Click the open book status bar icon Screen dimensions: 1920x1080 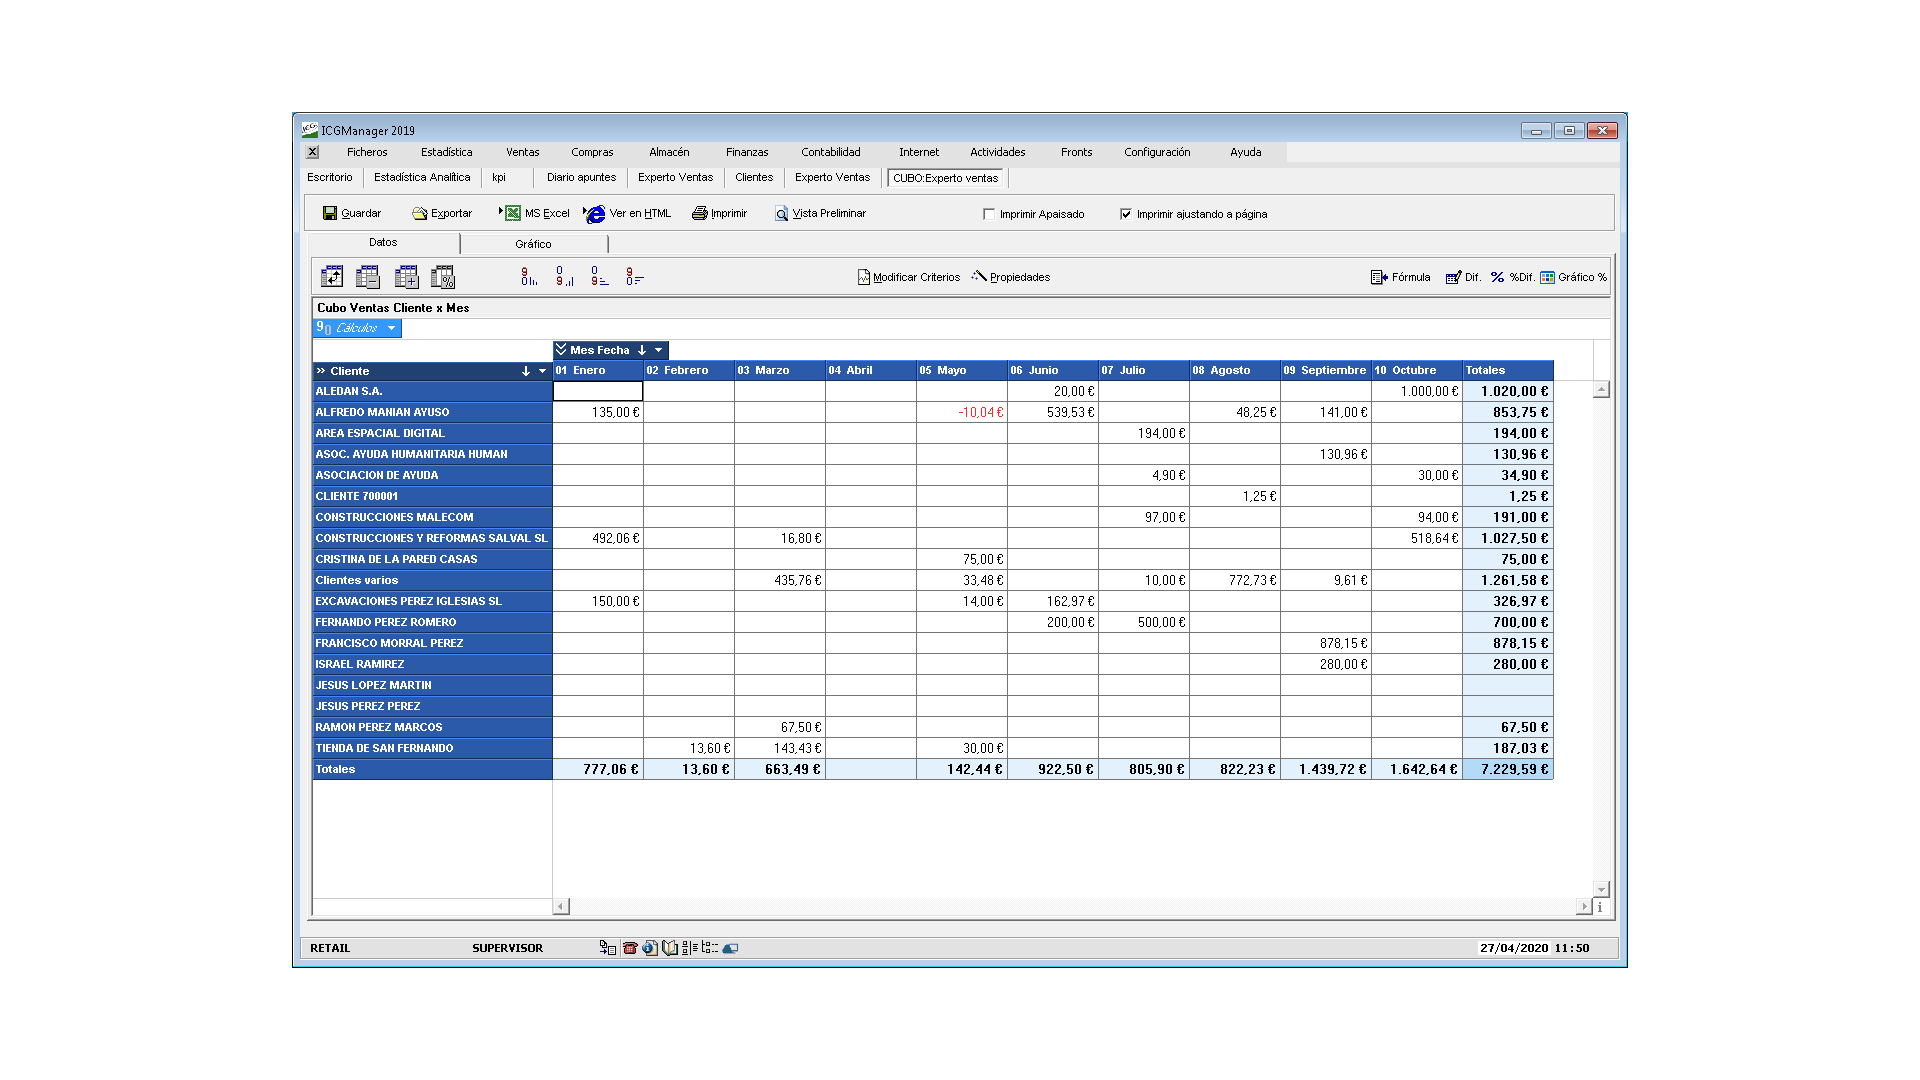point(670,948)
